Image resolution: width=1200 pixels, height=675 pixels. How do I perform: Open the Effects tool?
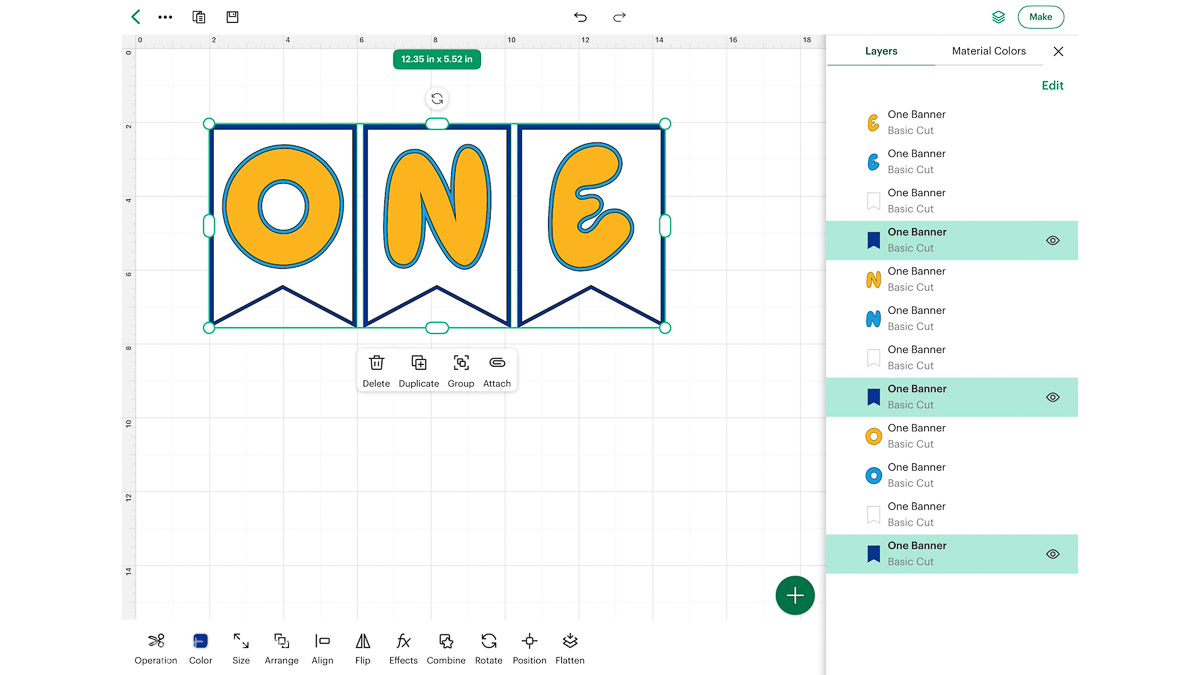[403, 647]
